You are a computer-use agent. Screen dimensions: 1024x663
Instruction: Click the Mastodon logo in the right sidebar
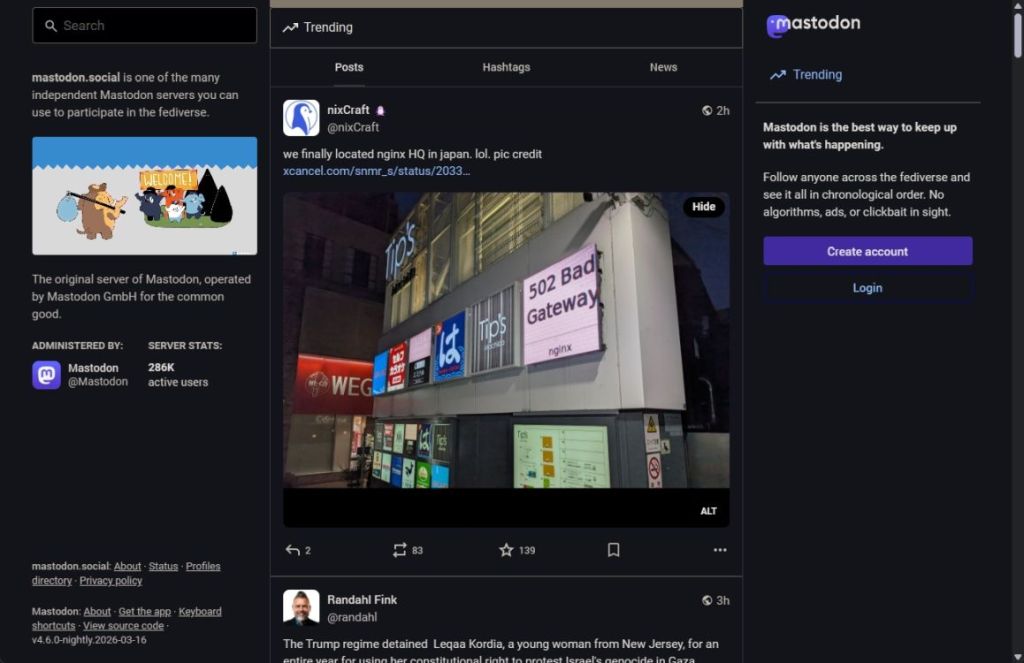pos(813,23)
